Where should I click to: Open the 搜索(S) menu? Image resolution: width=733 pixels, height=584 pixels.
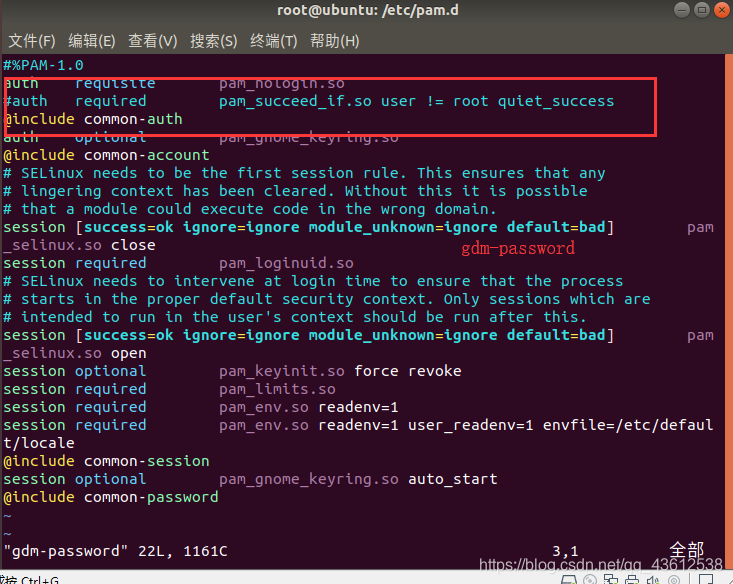click(214, 41)
